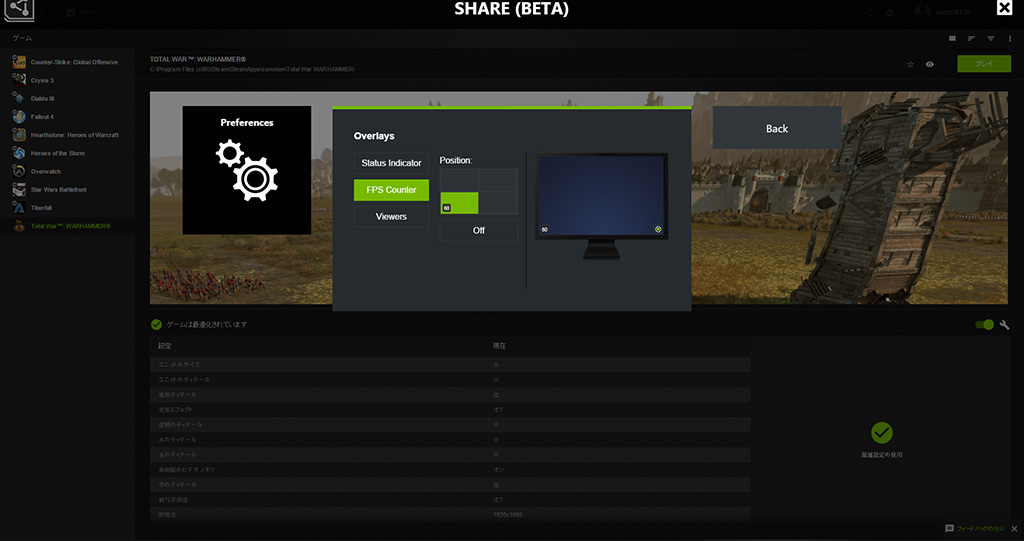The image size is (1024, 541).
Task: Open the three-dot more options menu
Action: coord(1010,39)
